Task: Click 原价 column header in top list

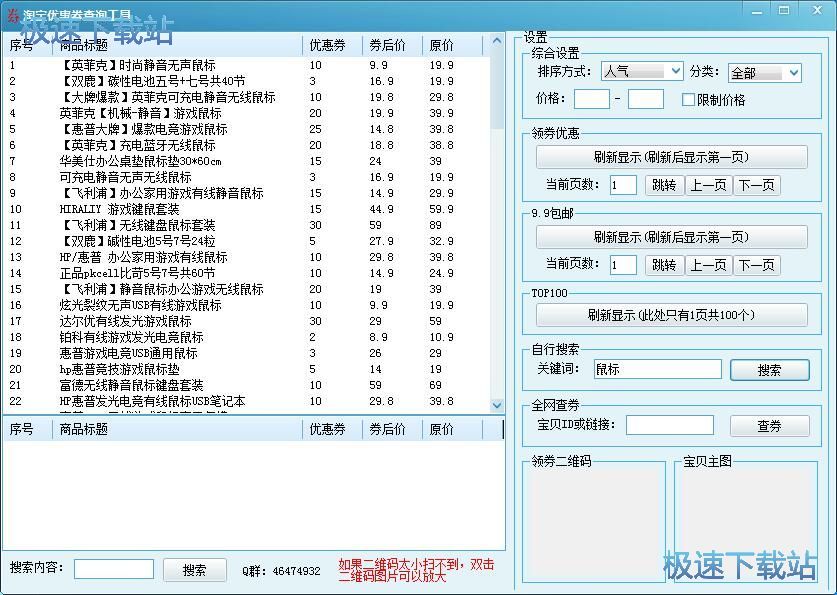Action: 452,46
